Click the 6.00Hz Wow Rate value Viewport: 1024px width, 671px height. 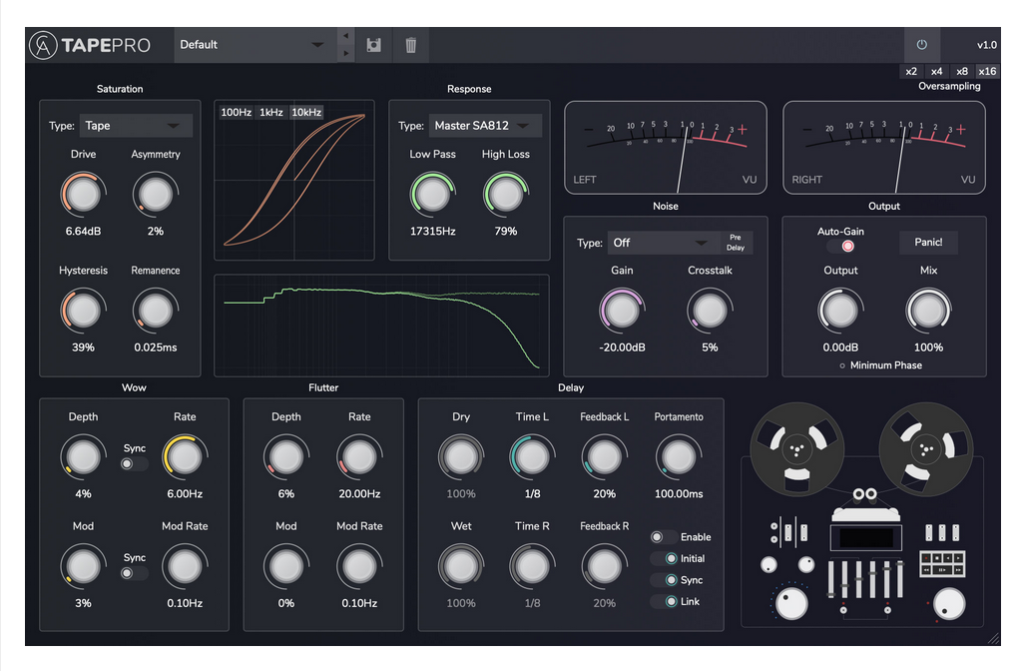(185, 494)
